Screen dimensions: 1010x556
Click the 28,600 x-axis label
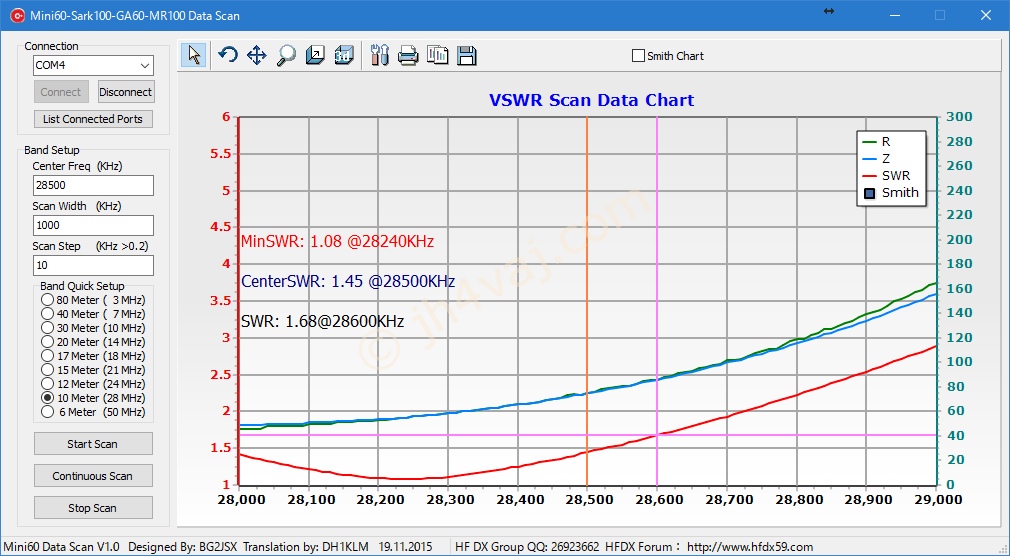coord(657,499)
